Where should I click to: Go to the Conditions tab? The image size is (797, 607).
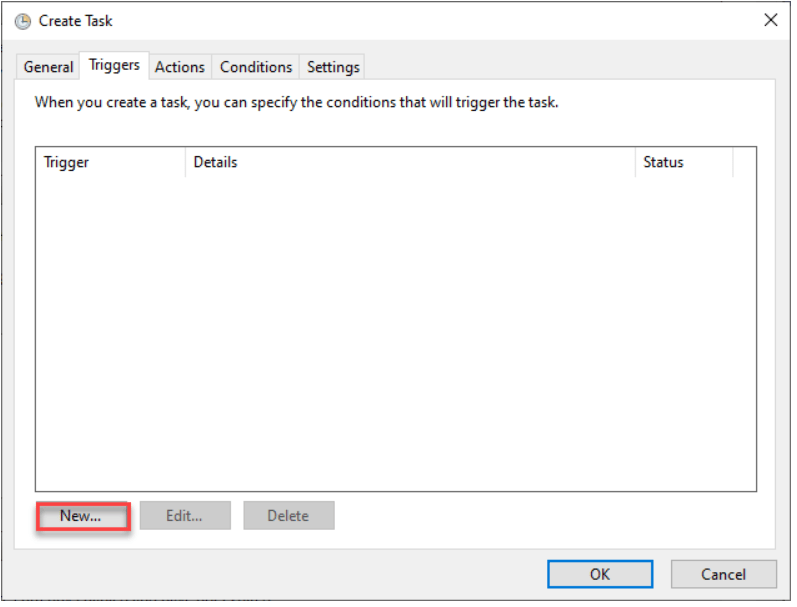coord(256,67)
